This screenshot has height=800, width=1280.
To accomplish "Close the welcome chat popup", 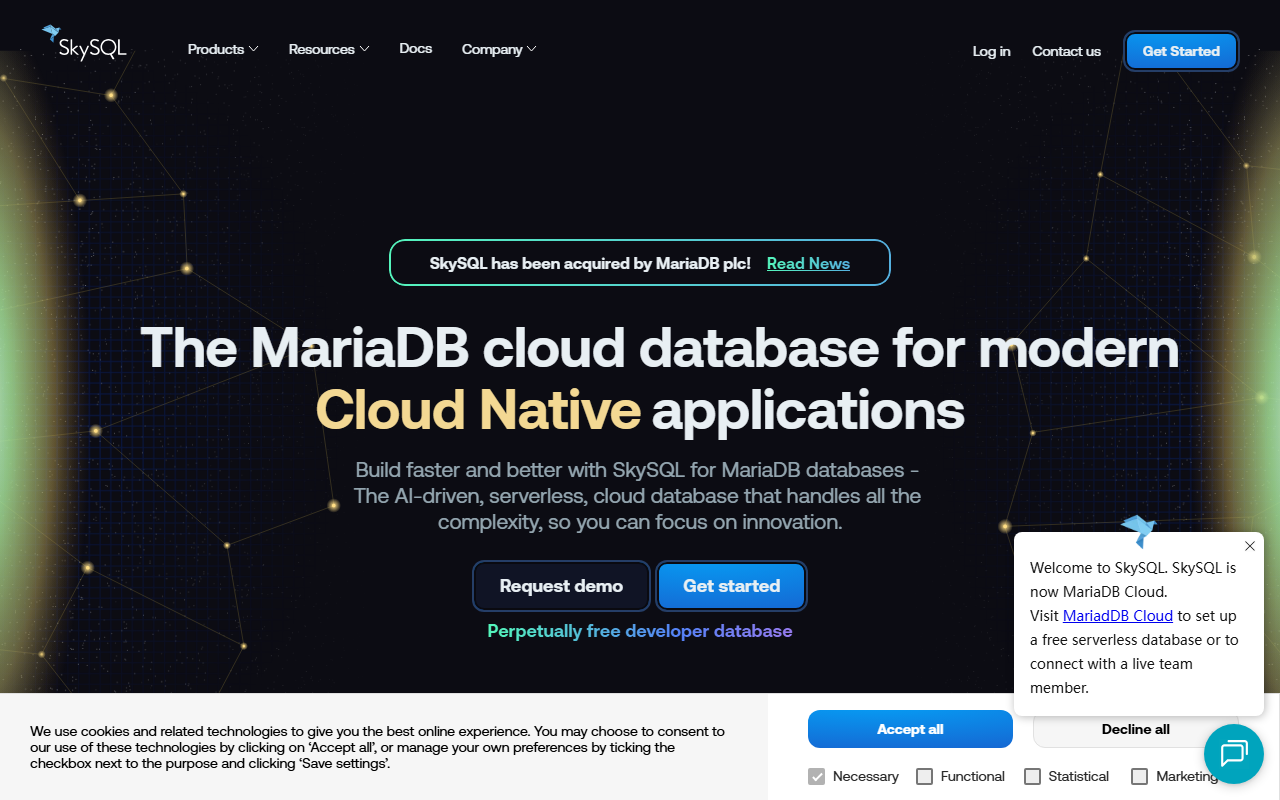I will (x=1250, y=546).
